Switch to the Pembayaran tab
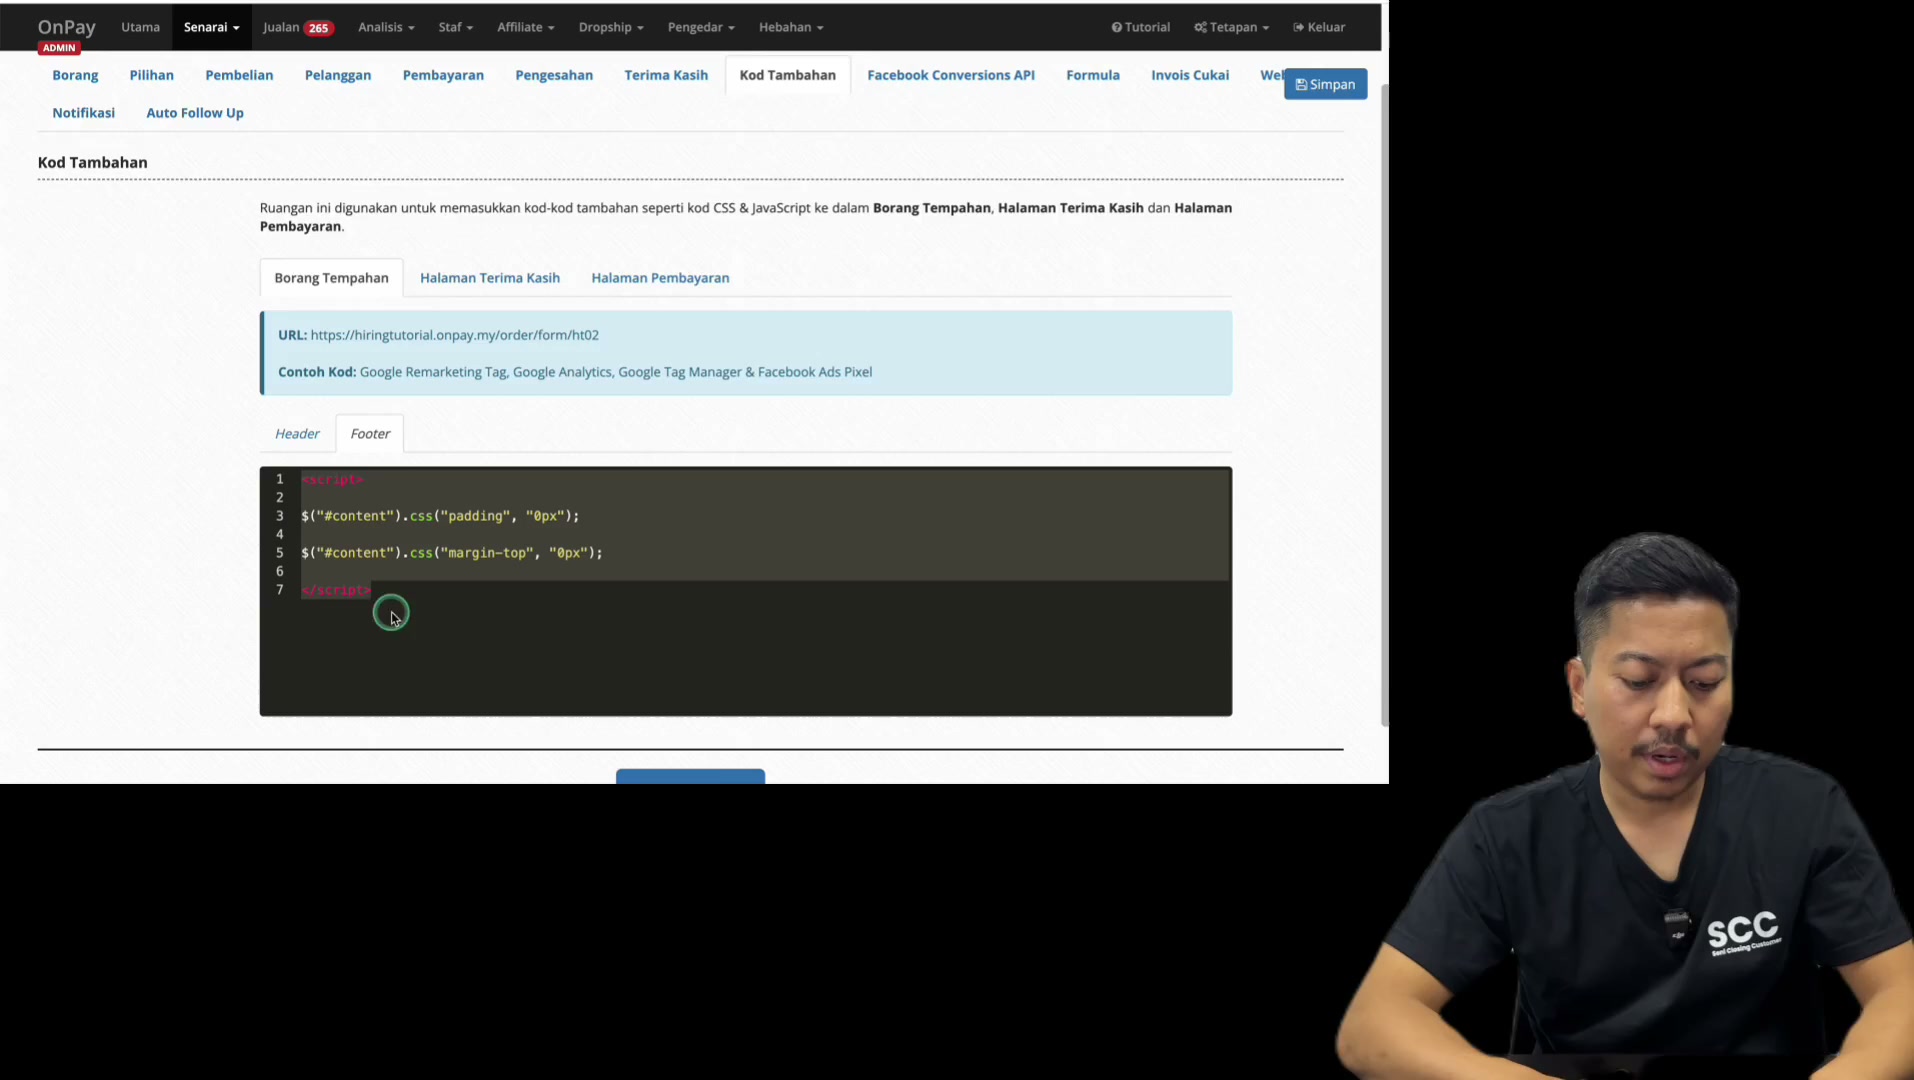The height and width of the screenshot is (1080, 1914). pyautogui.click(x=443, y=75)
